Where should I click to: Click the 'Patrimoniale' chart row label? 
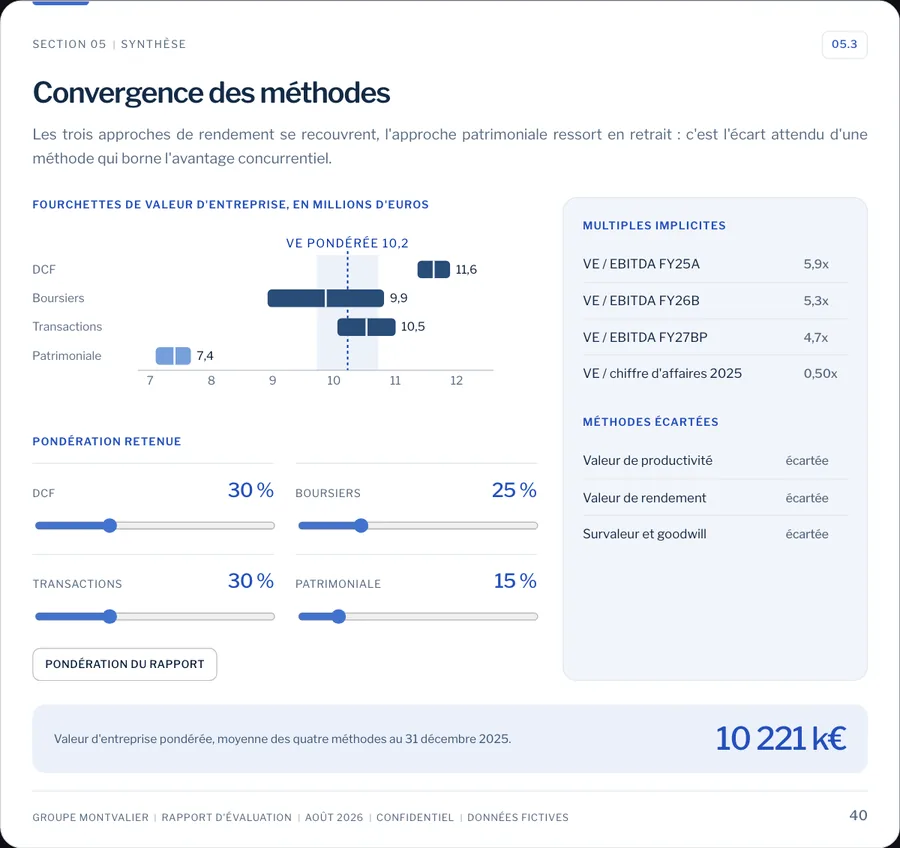coord(67,356)
